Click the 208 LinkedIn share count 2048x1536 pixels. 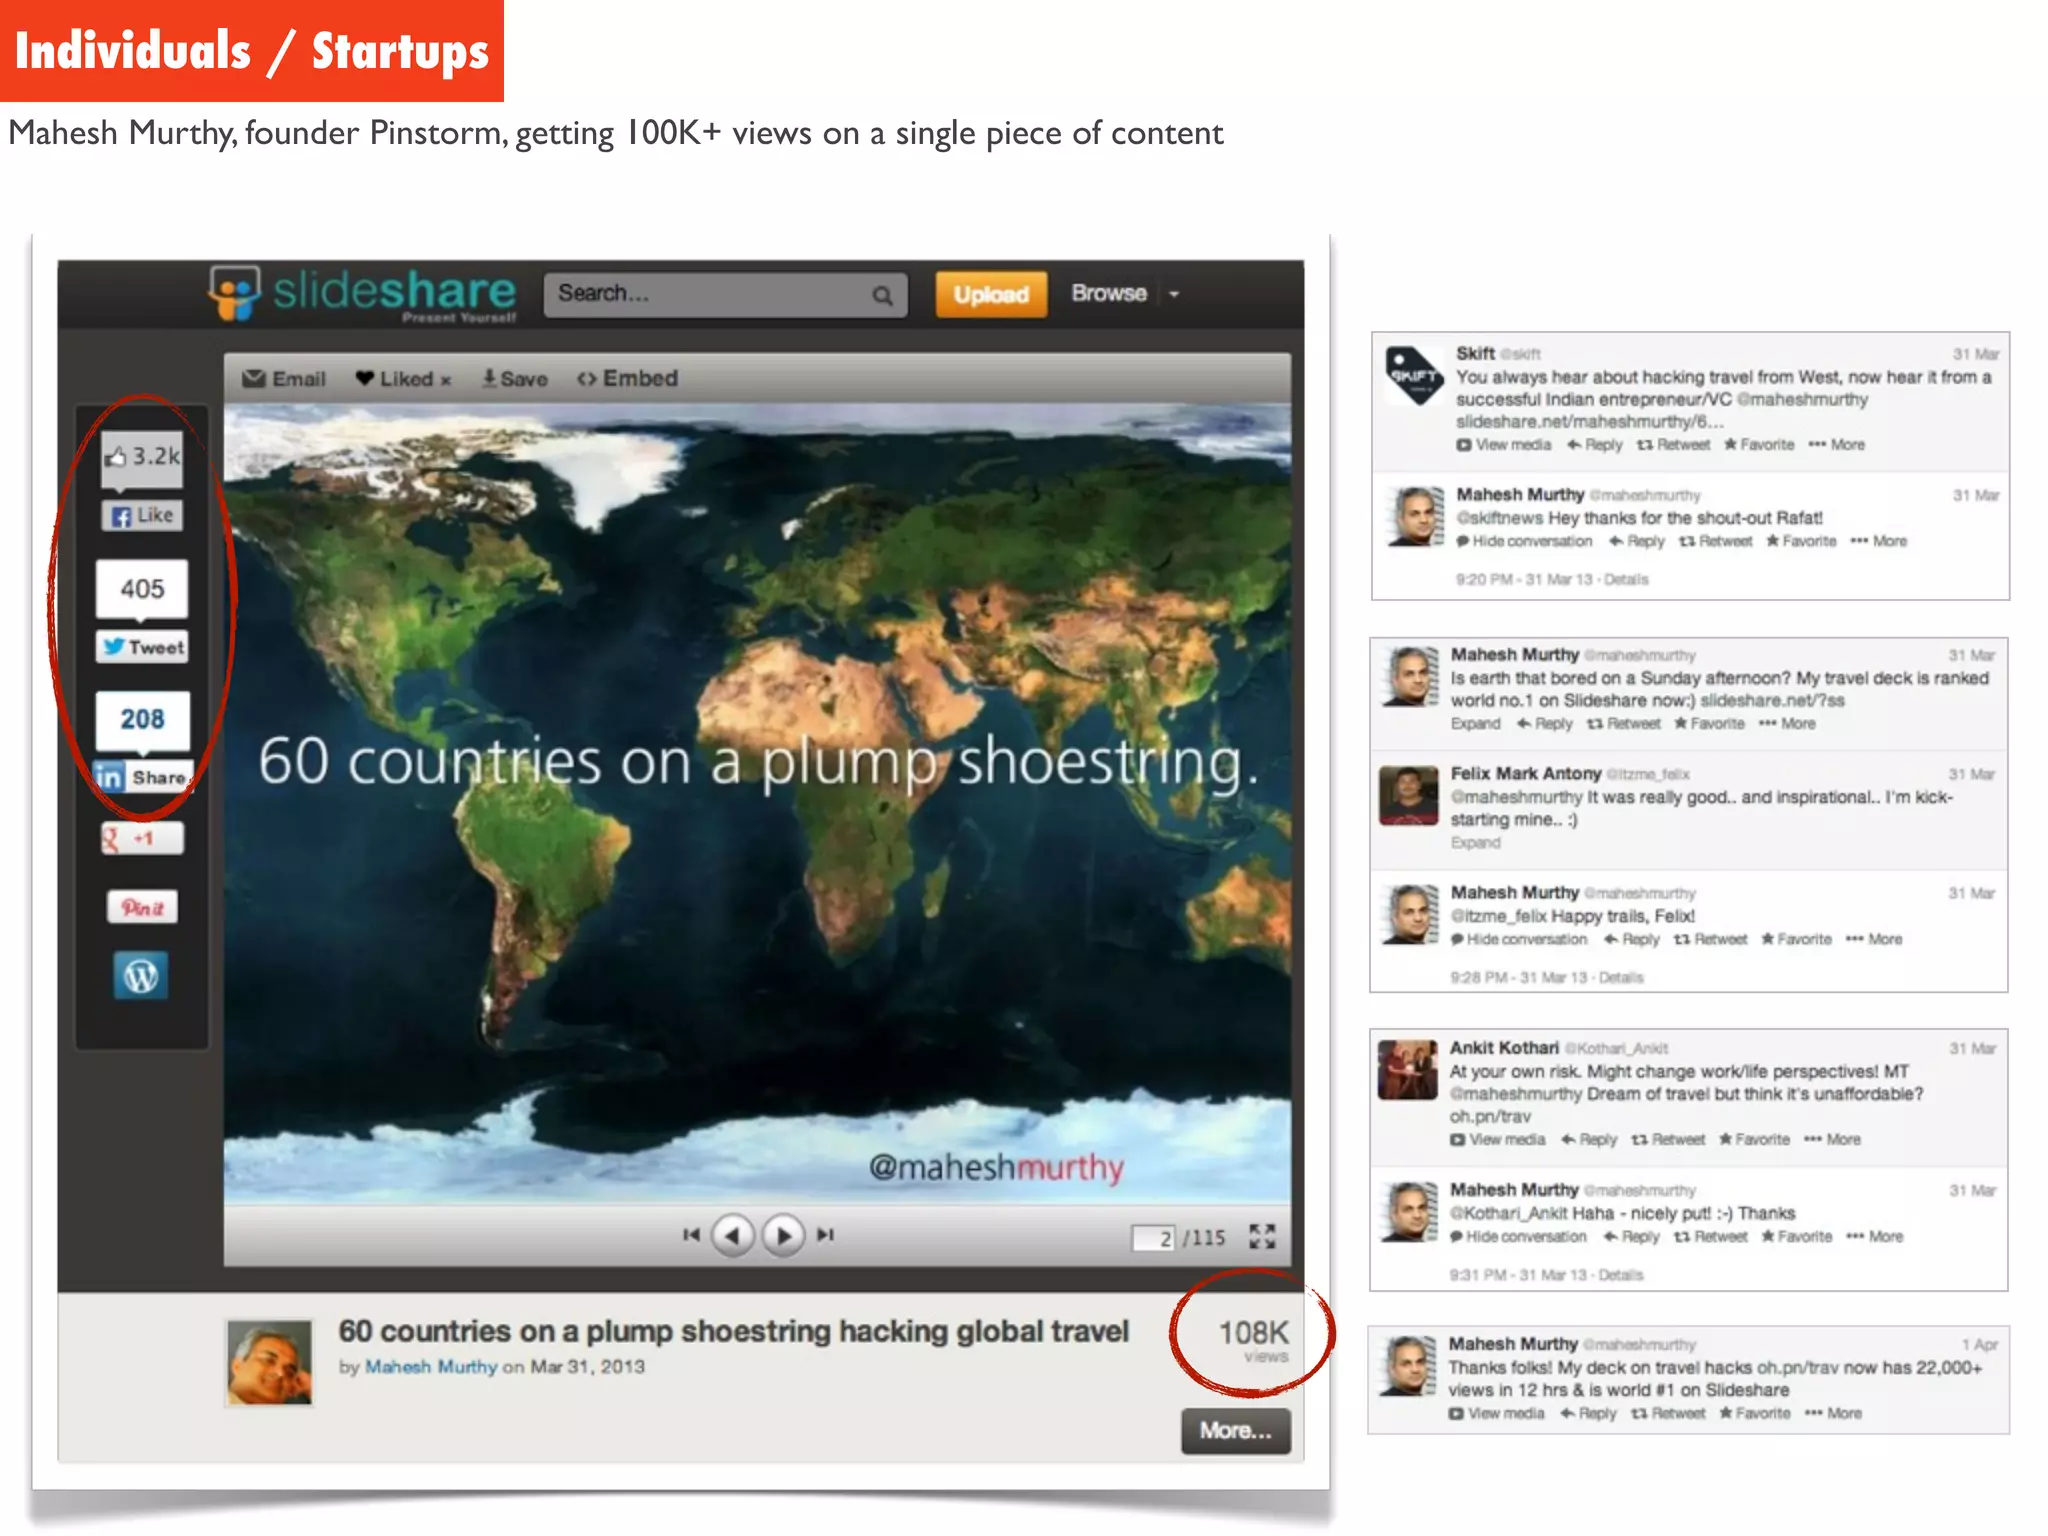[142, 719]
